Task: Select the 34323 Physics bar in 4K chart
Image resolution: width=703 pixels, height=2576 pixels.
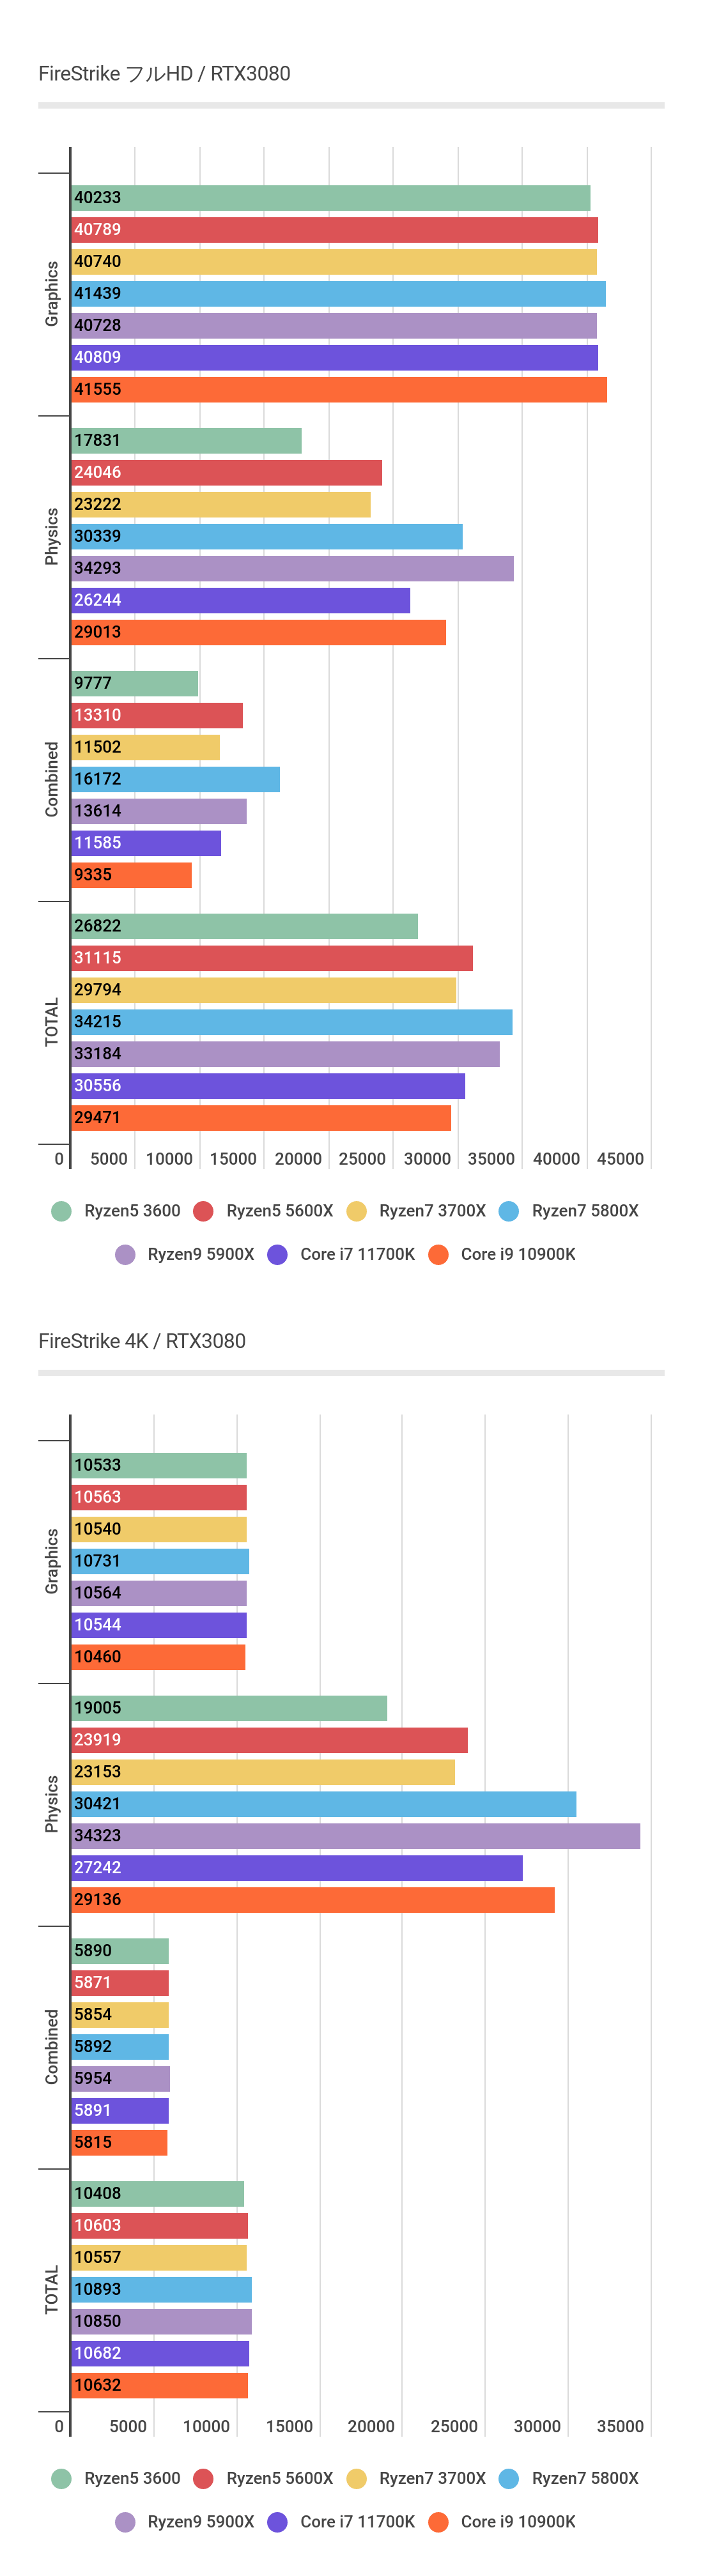Action: (x=355, y=1836)
